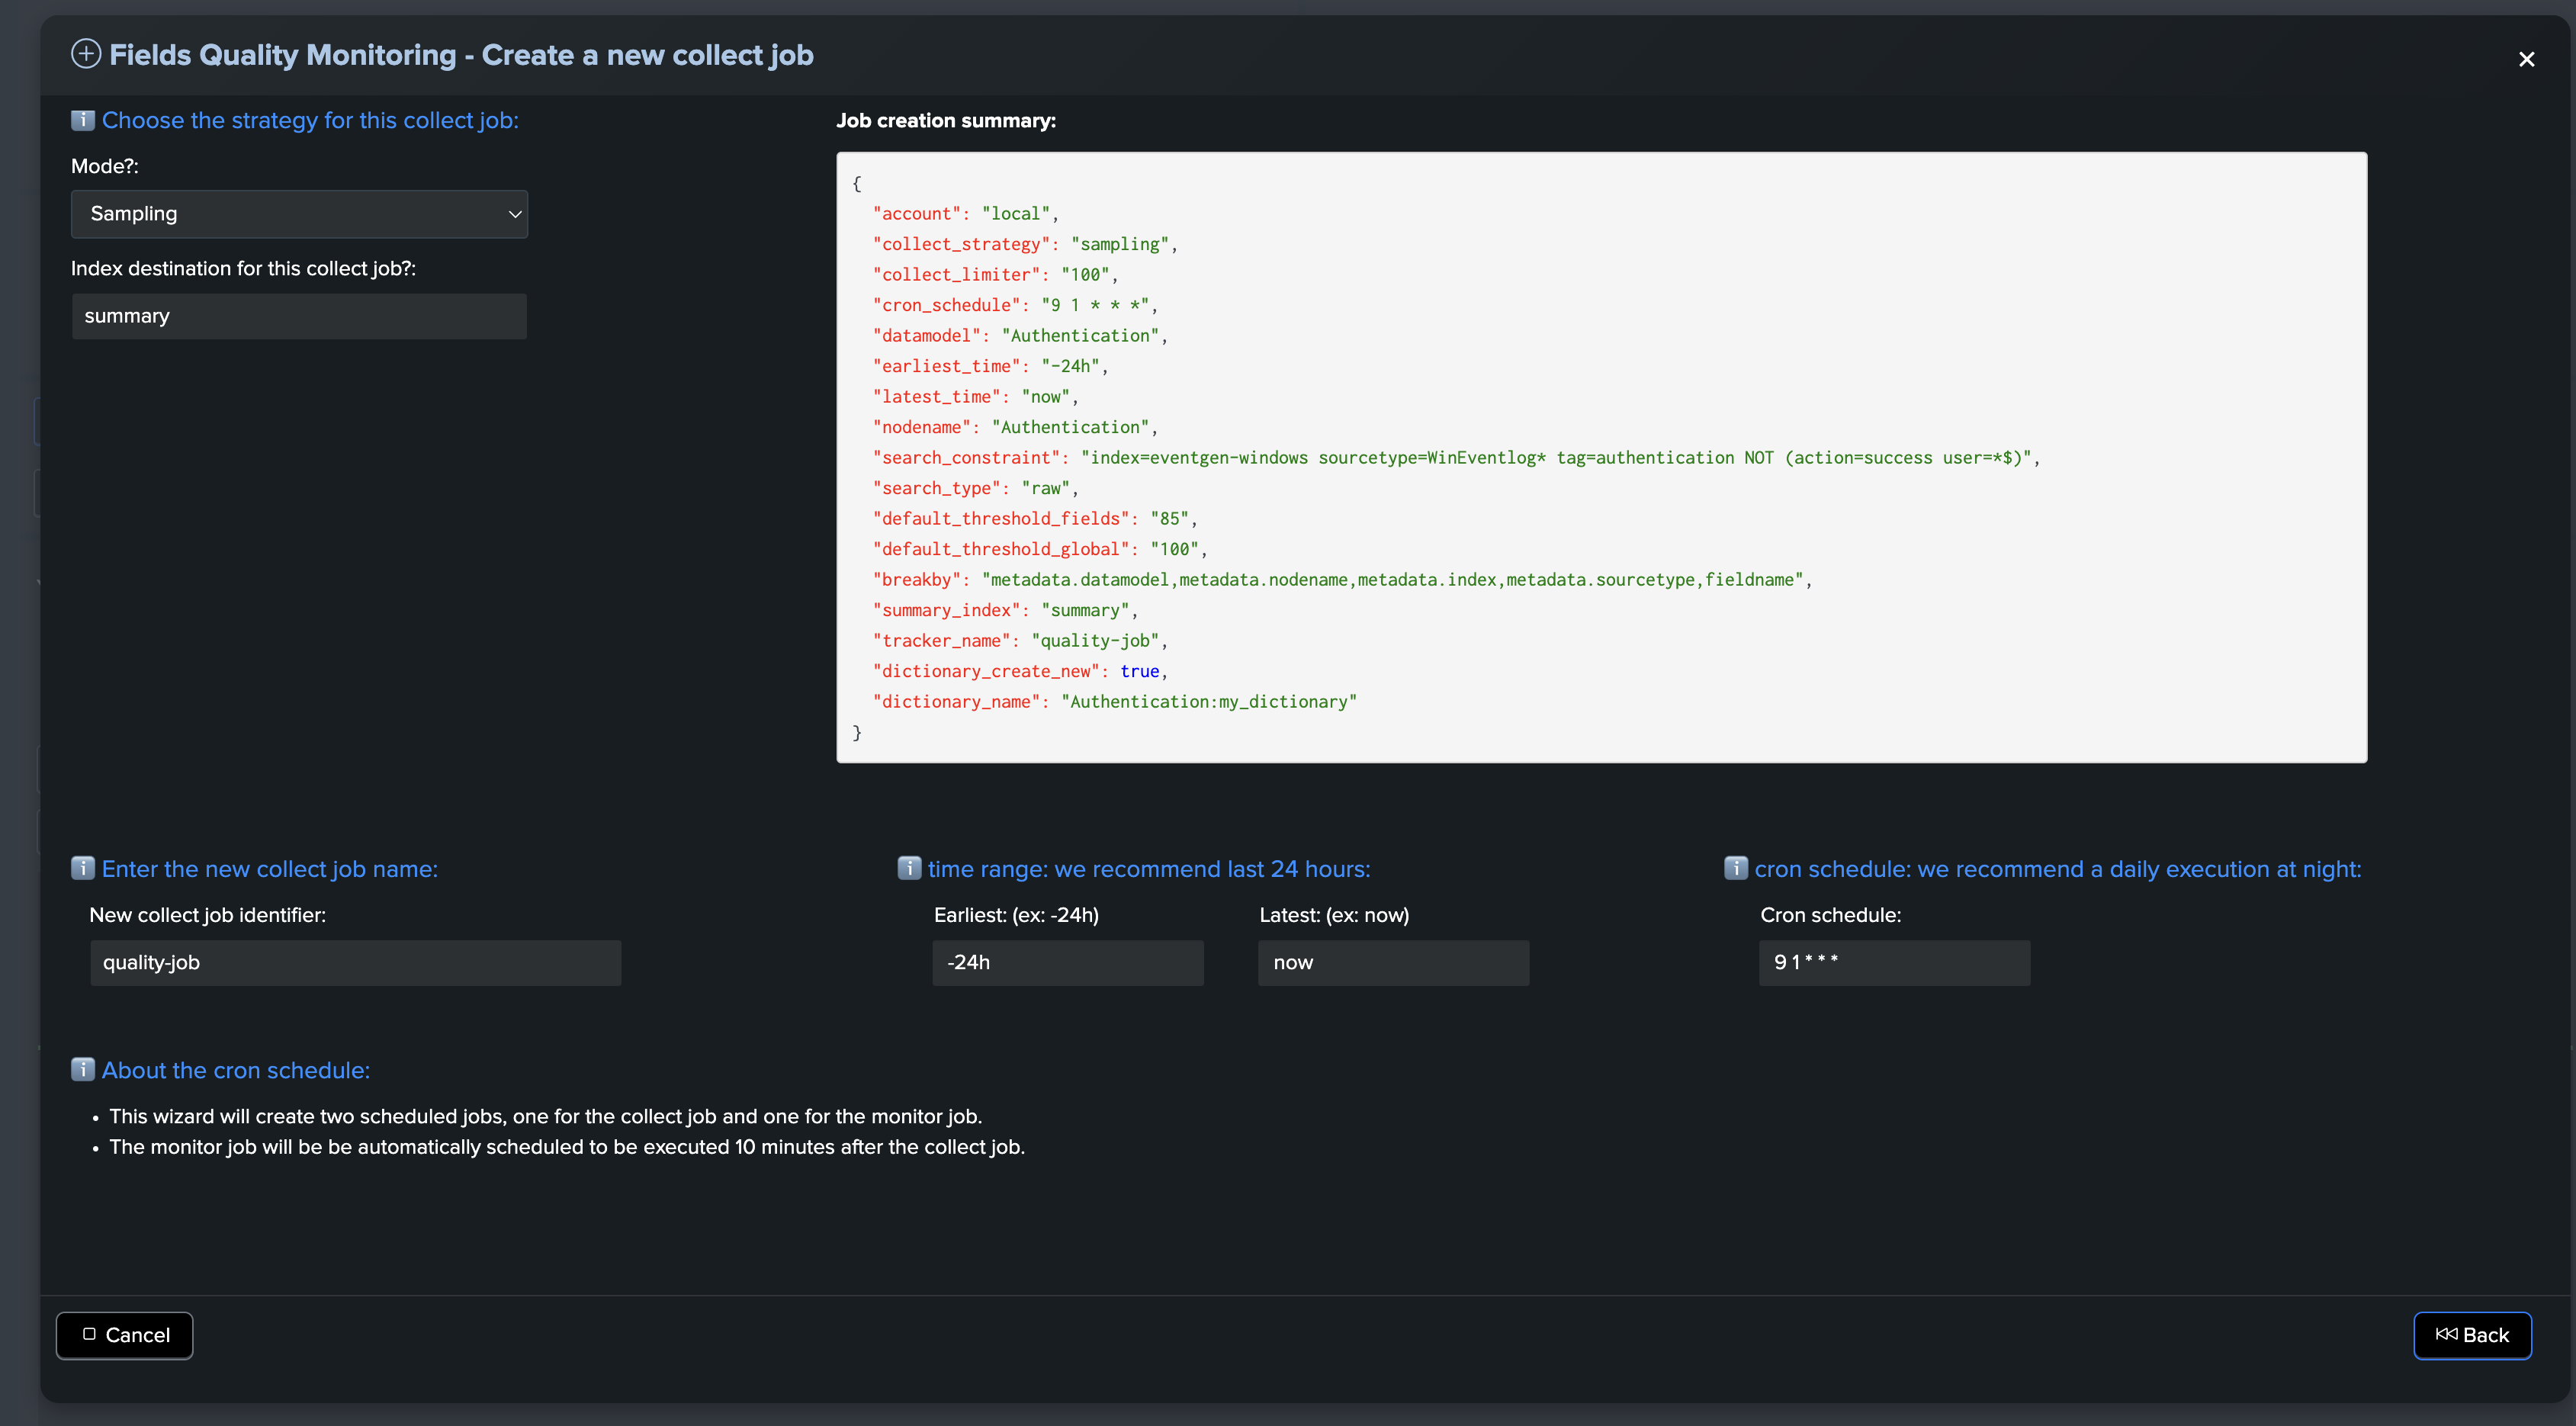2576x1426 pixels.
Task: Click the "dictionary_name" line in the summary
Action: coord(1115,702)
